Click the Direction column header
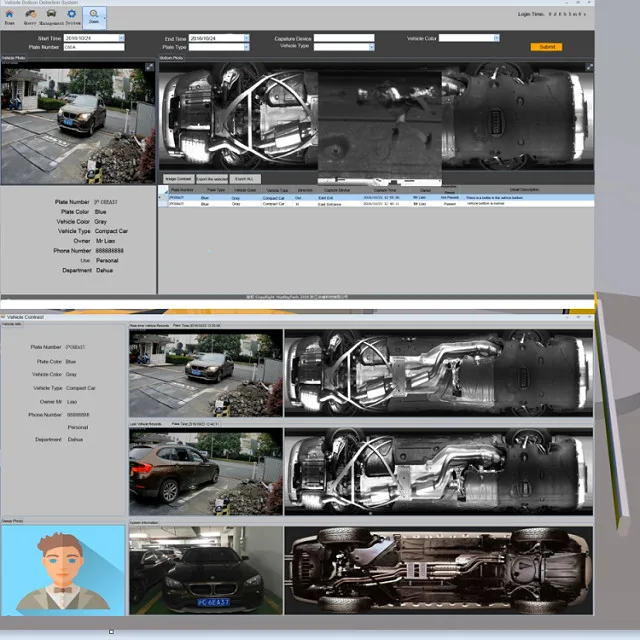Image resolution: width=640 pixels, height=640 pixels. [x=305, y=190]
